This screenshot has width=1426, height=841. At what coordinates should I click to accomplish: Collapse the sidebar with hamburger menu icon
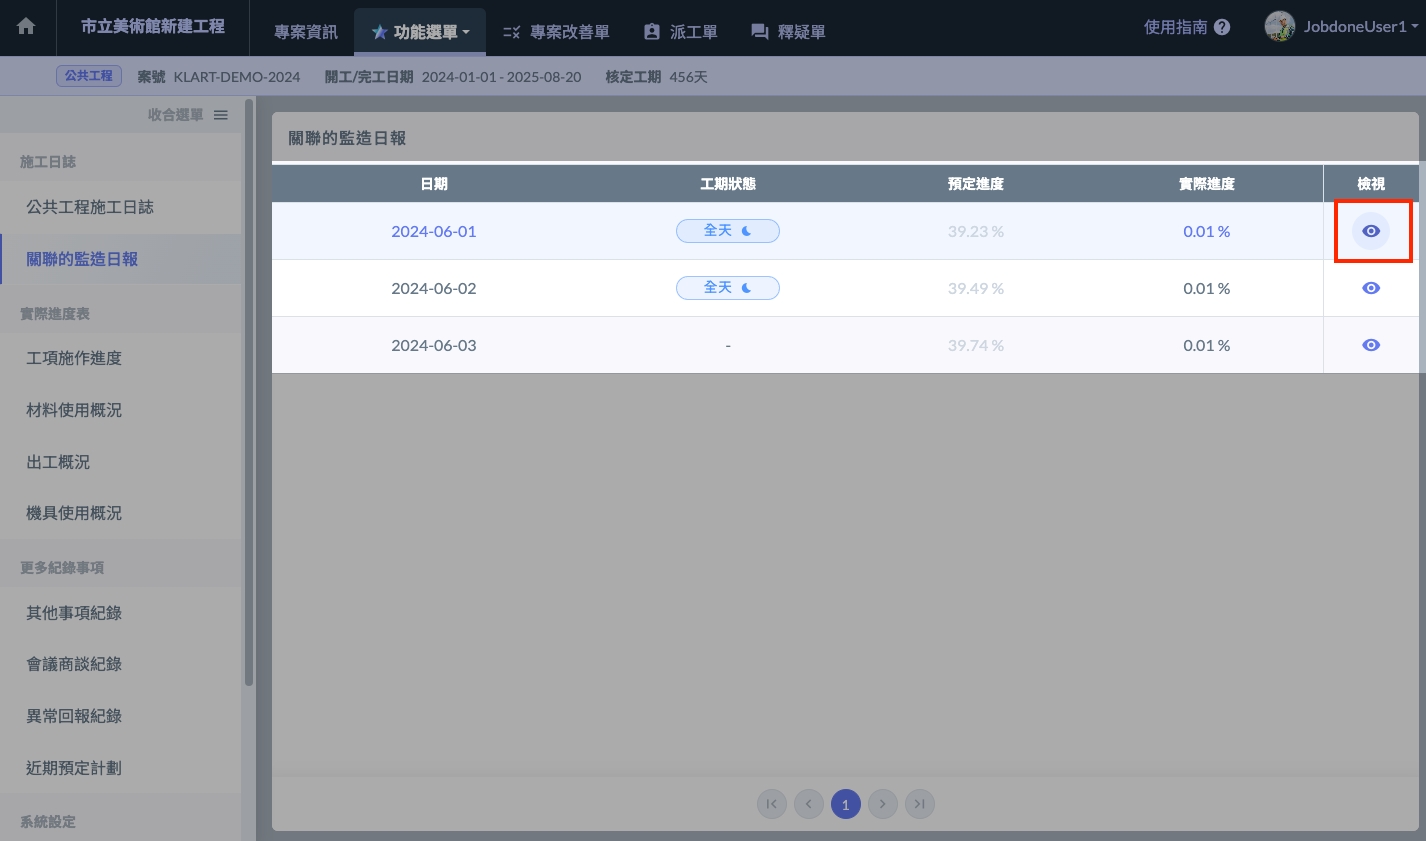coord(221,115)
